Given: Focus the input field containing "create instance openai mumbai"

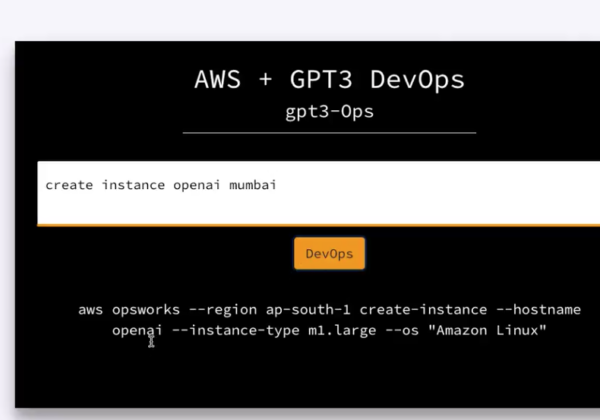Looking at the screenshot, I should coord(318,193).
